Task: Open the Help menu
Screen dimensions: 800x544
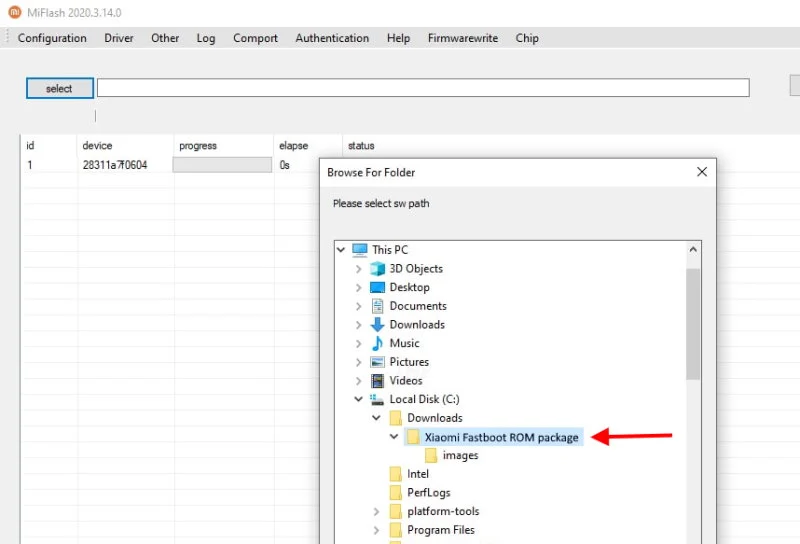Action: (x=398, y=38)
